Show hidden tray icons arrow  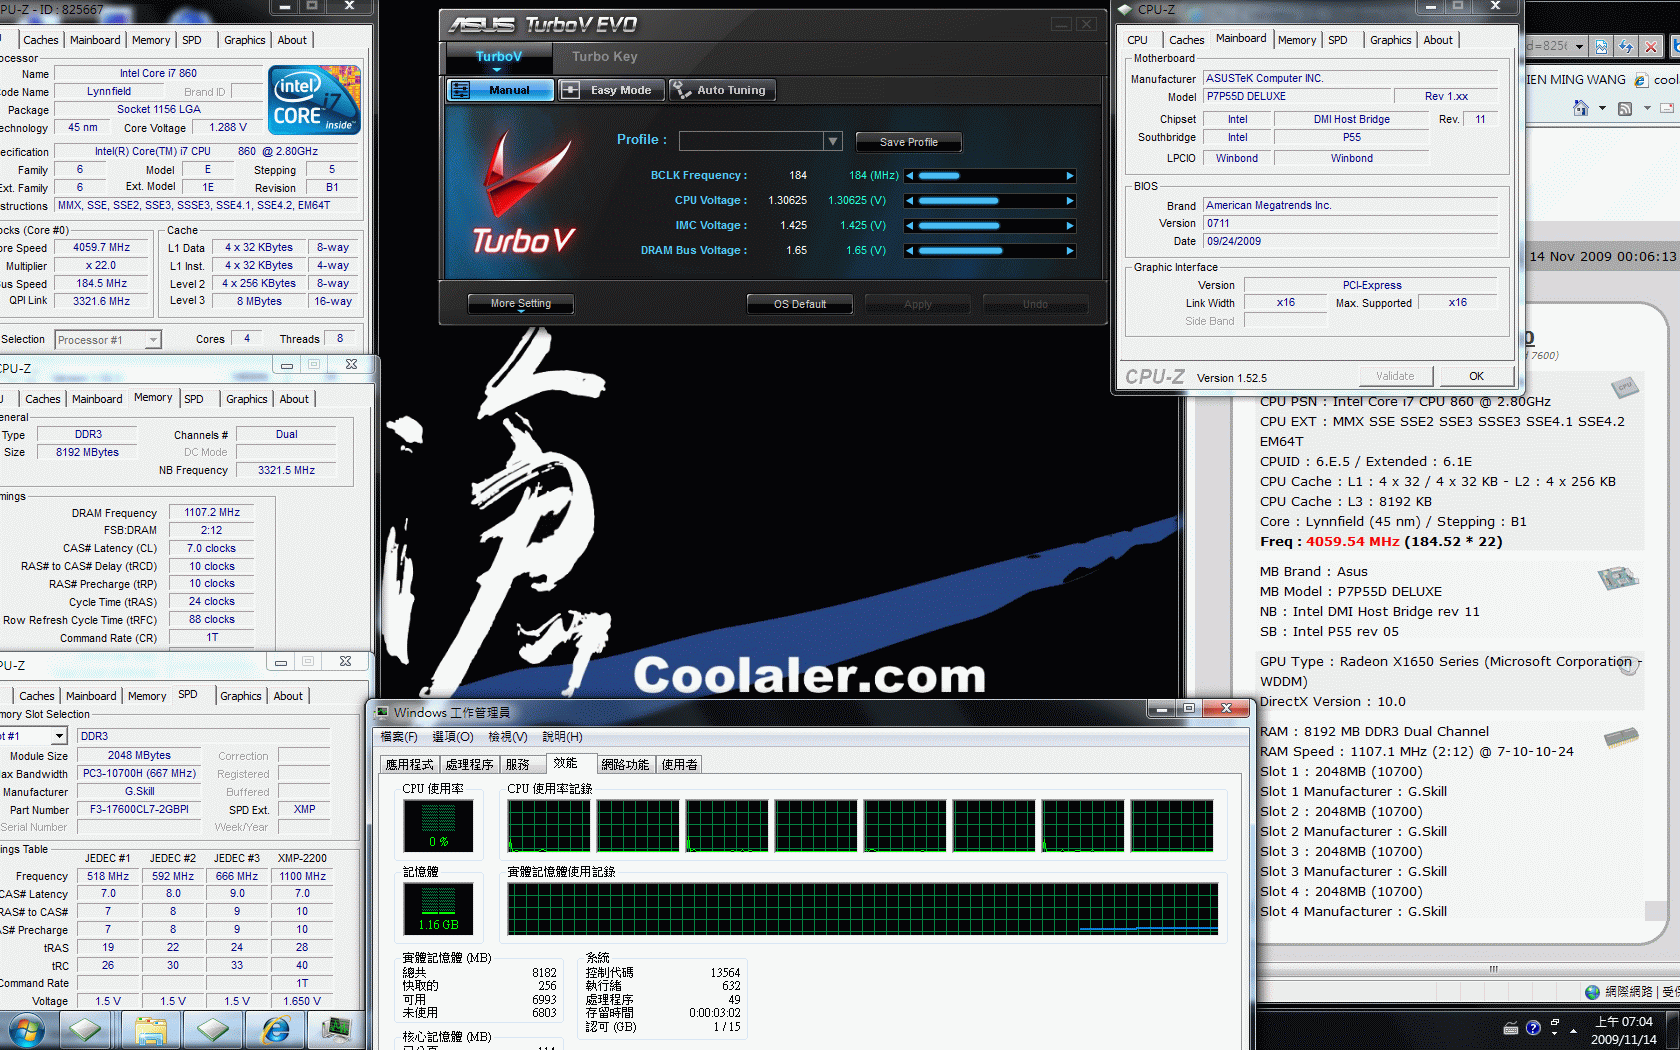[1574, 1030]
